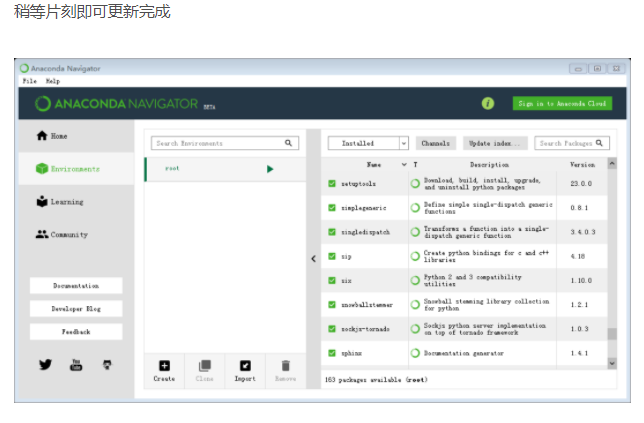Click the green info icon
Viewport: 644px width, 423px height.
[488, 103]
